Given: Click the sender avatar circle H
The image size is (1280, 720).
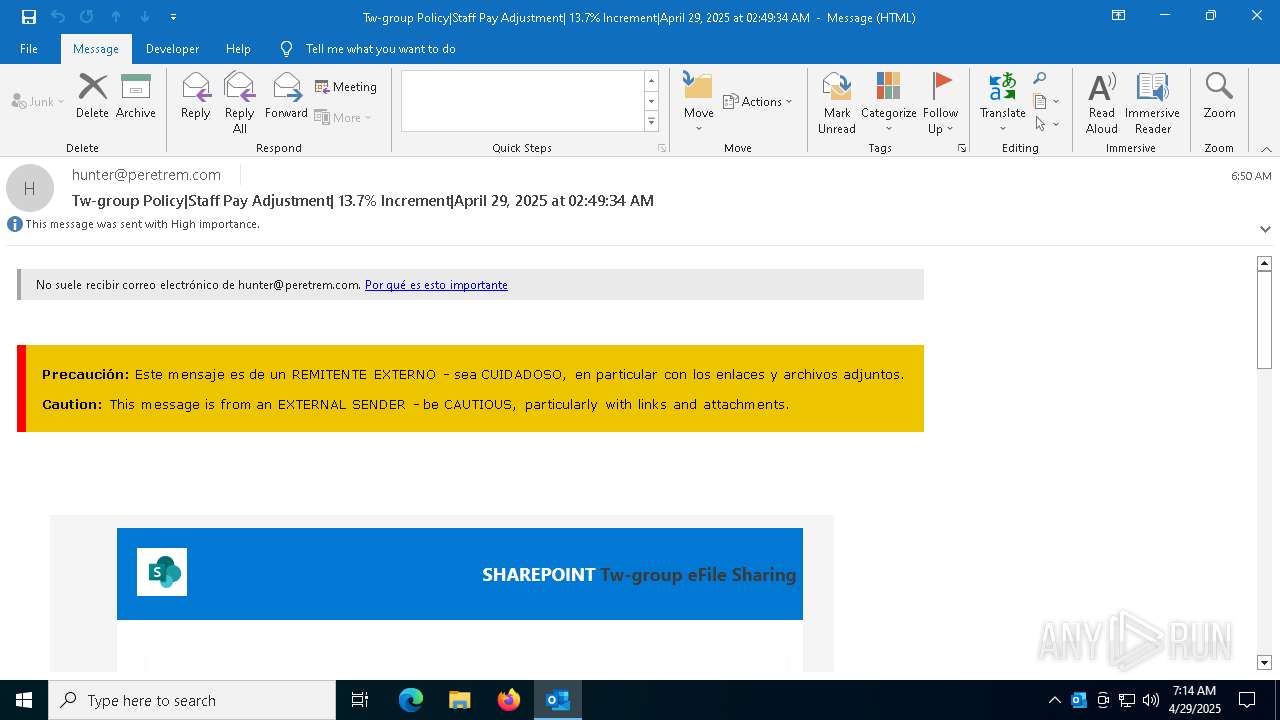Looking at the screenshot, I should (x=30, y=188).
